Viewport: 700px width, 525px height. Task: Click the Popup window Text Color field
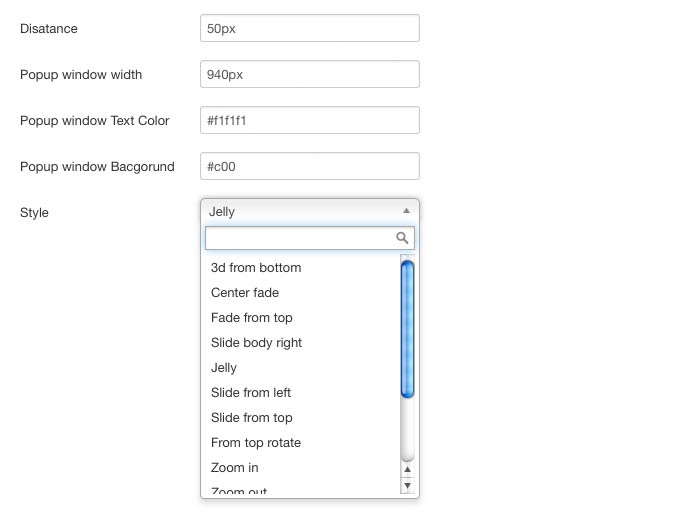[x=309, y=121]
